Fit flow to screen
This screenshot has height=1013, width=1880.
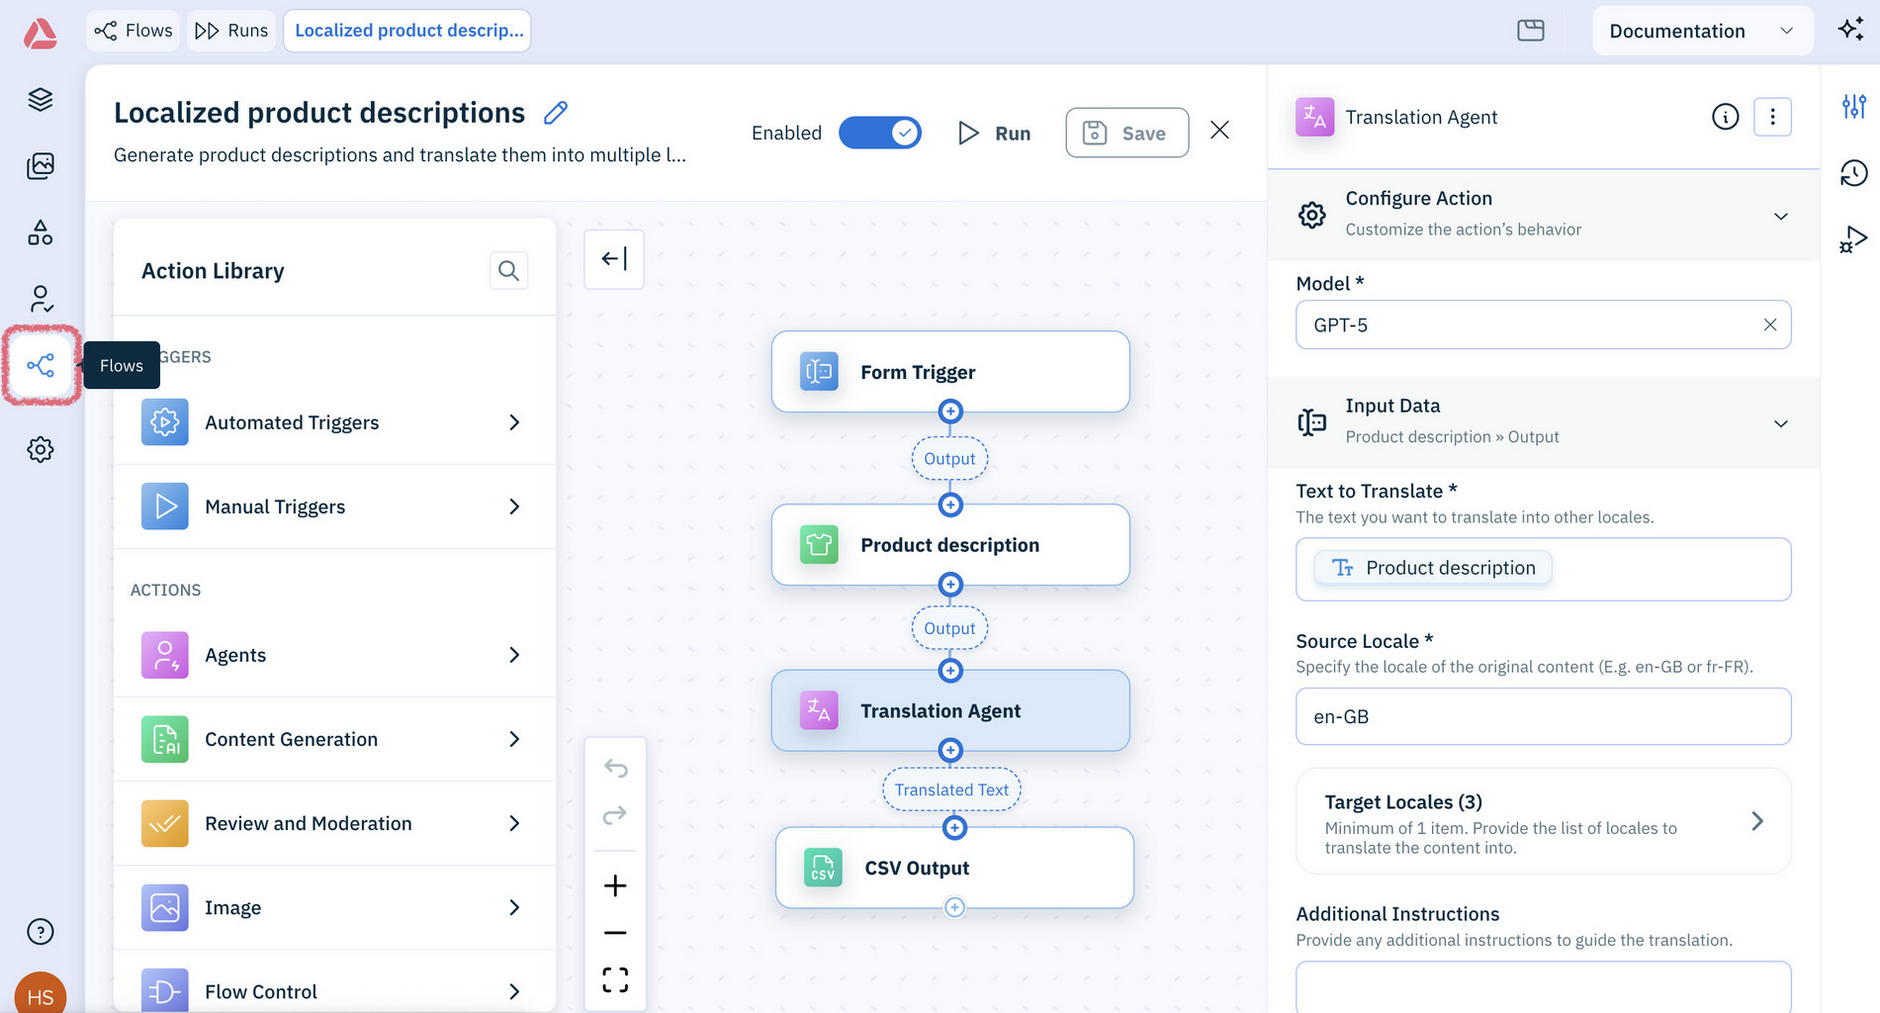click(x=615, y=979)
